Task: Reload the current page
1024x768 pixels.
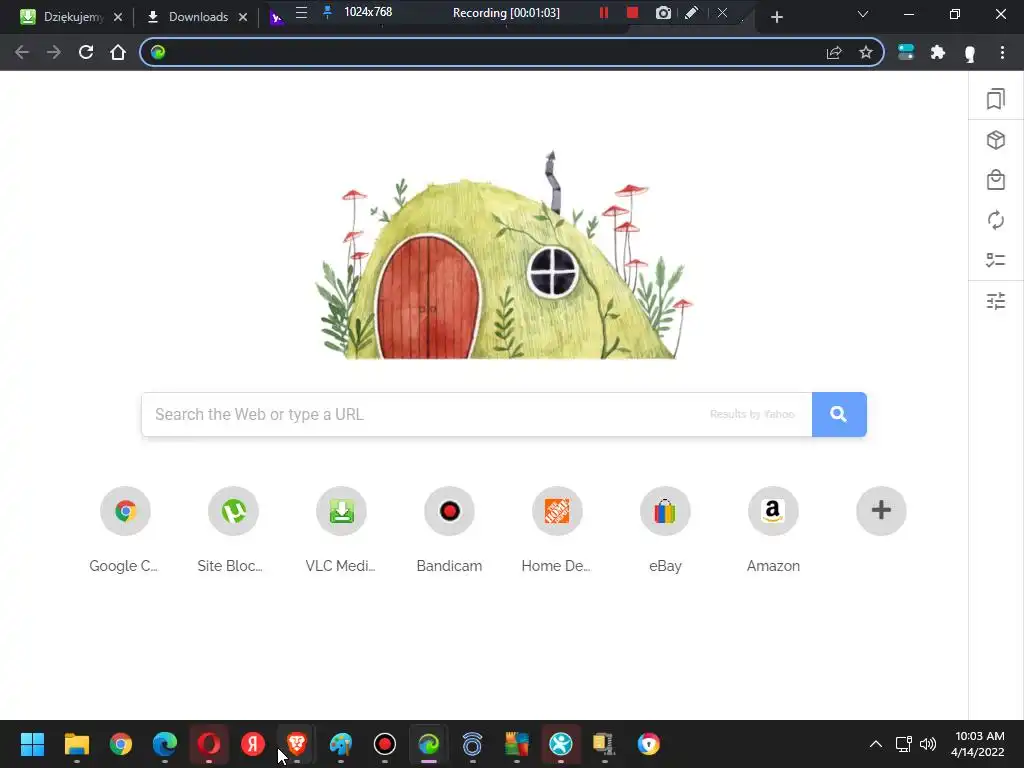Action: [86, 52]
